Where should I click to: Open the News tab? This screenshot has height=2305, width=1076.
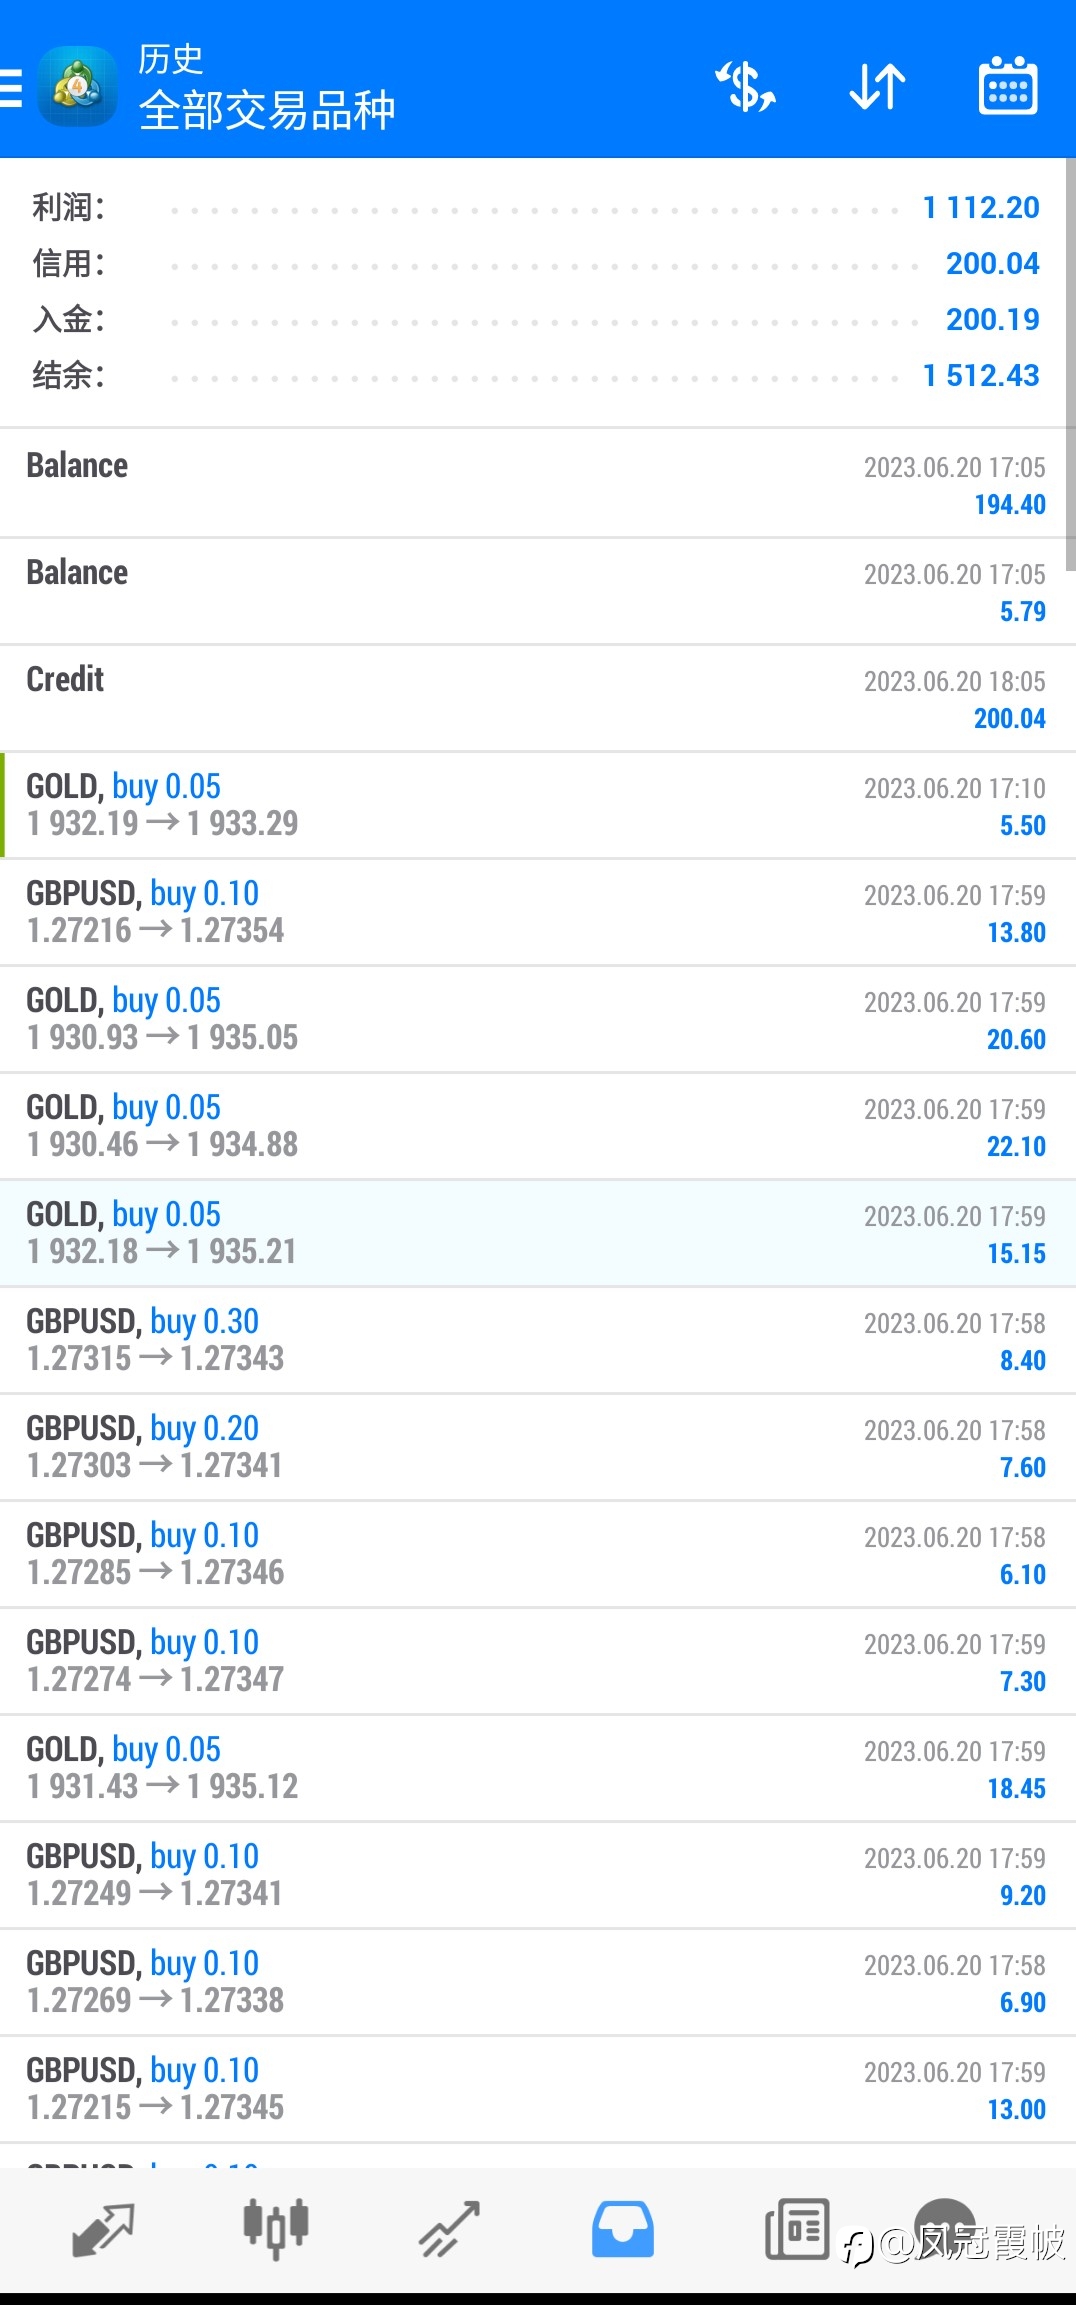click(x=796, y=2229)
